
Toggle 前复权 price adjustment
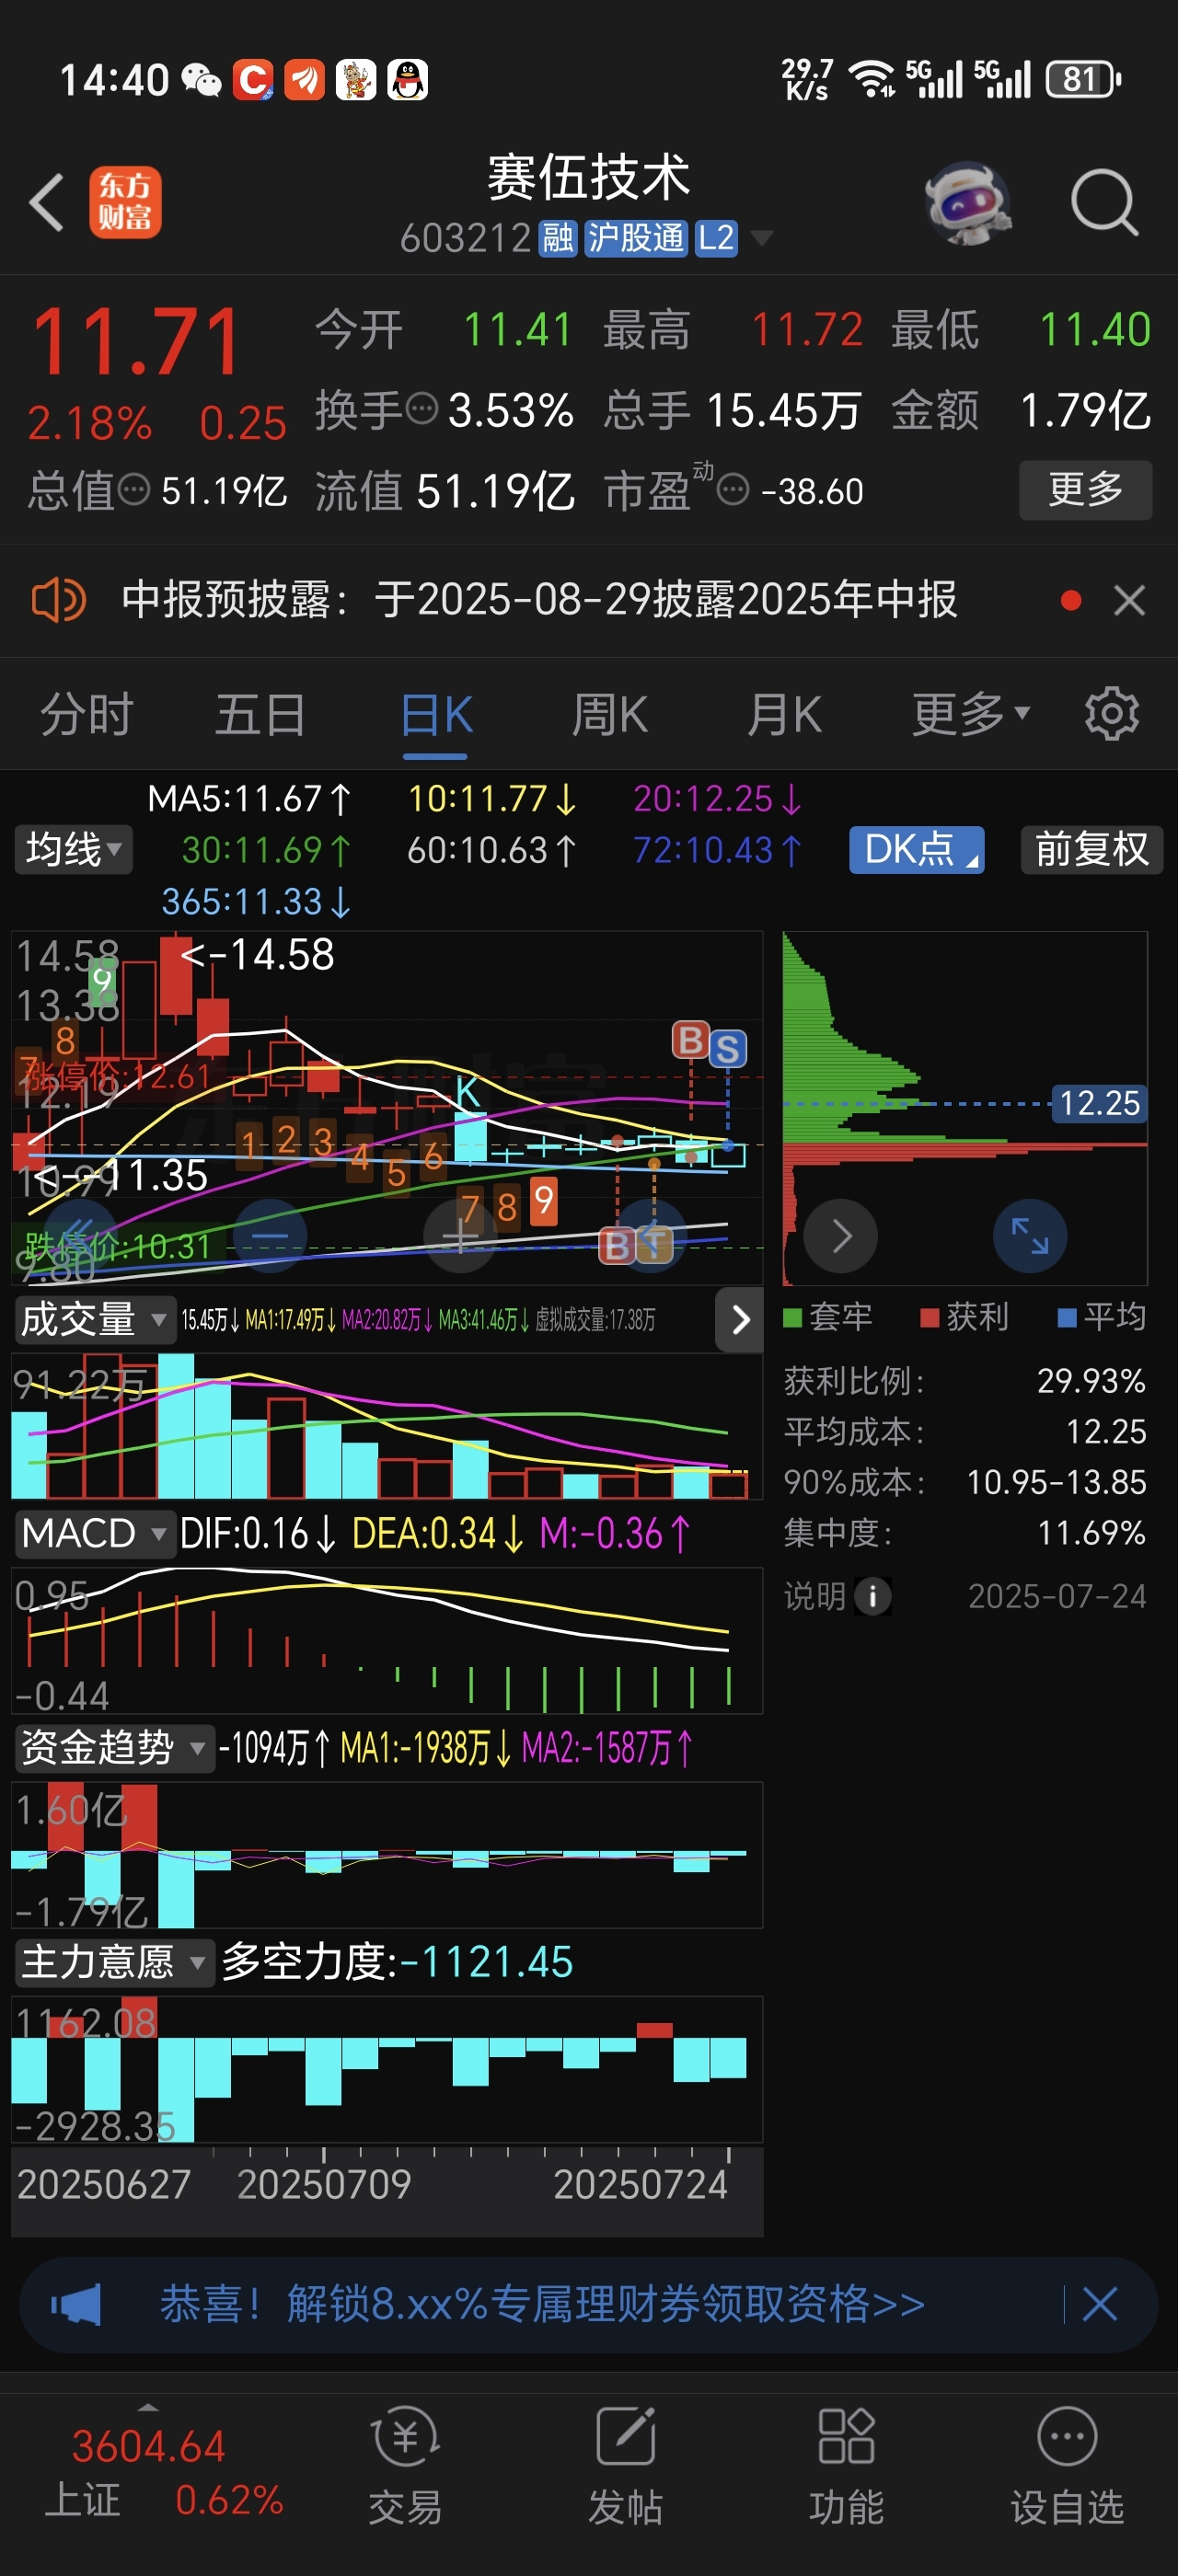(x=1091, y=849)
